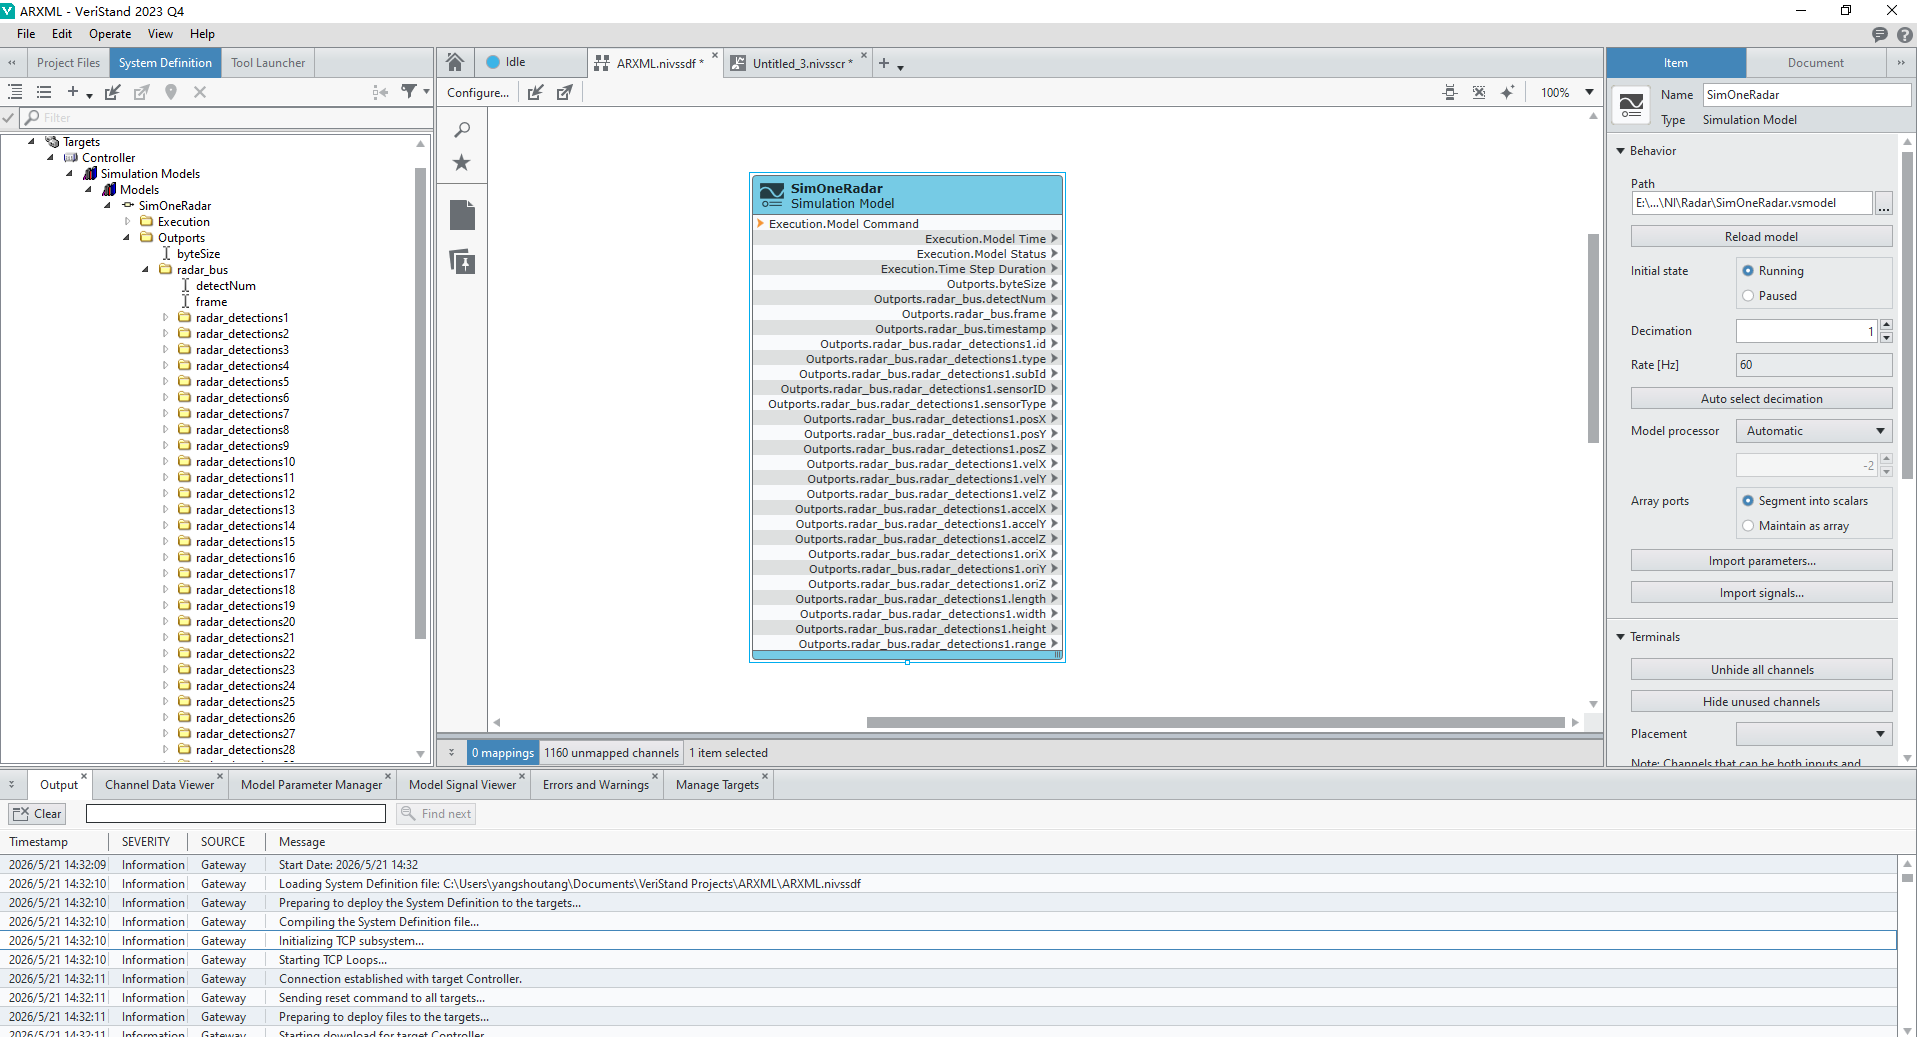This screenshot has height=1037, width=1917.
Task: Click the Name field containing SimOneRadar
Action: tap(1806, 95)
